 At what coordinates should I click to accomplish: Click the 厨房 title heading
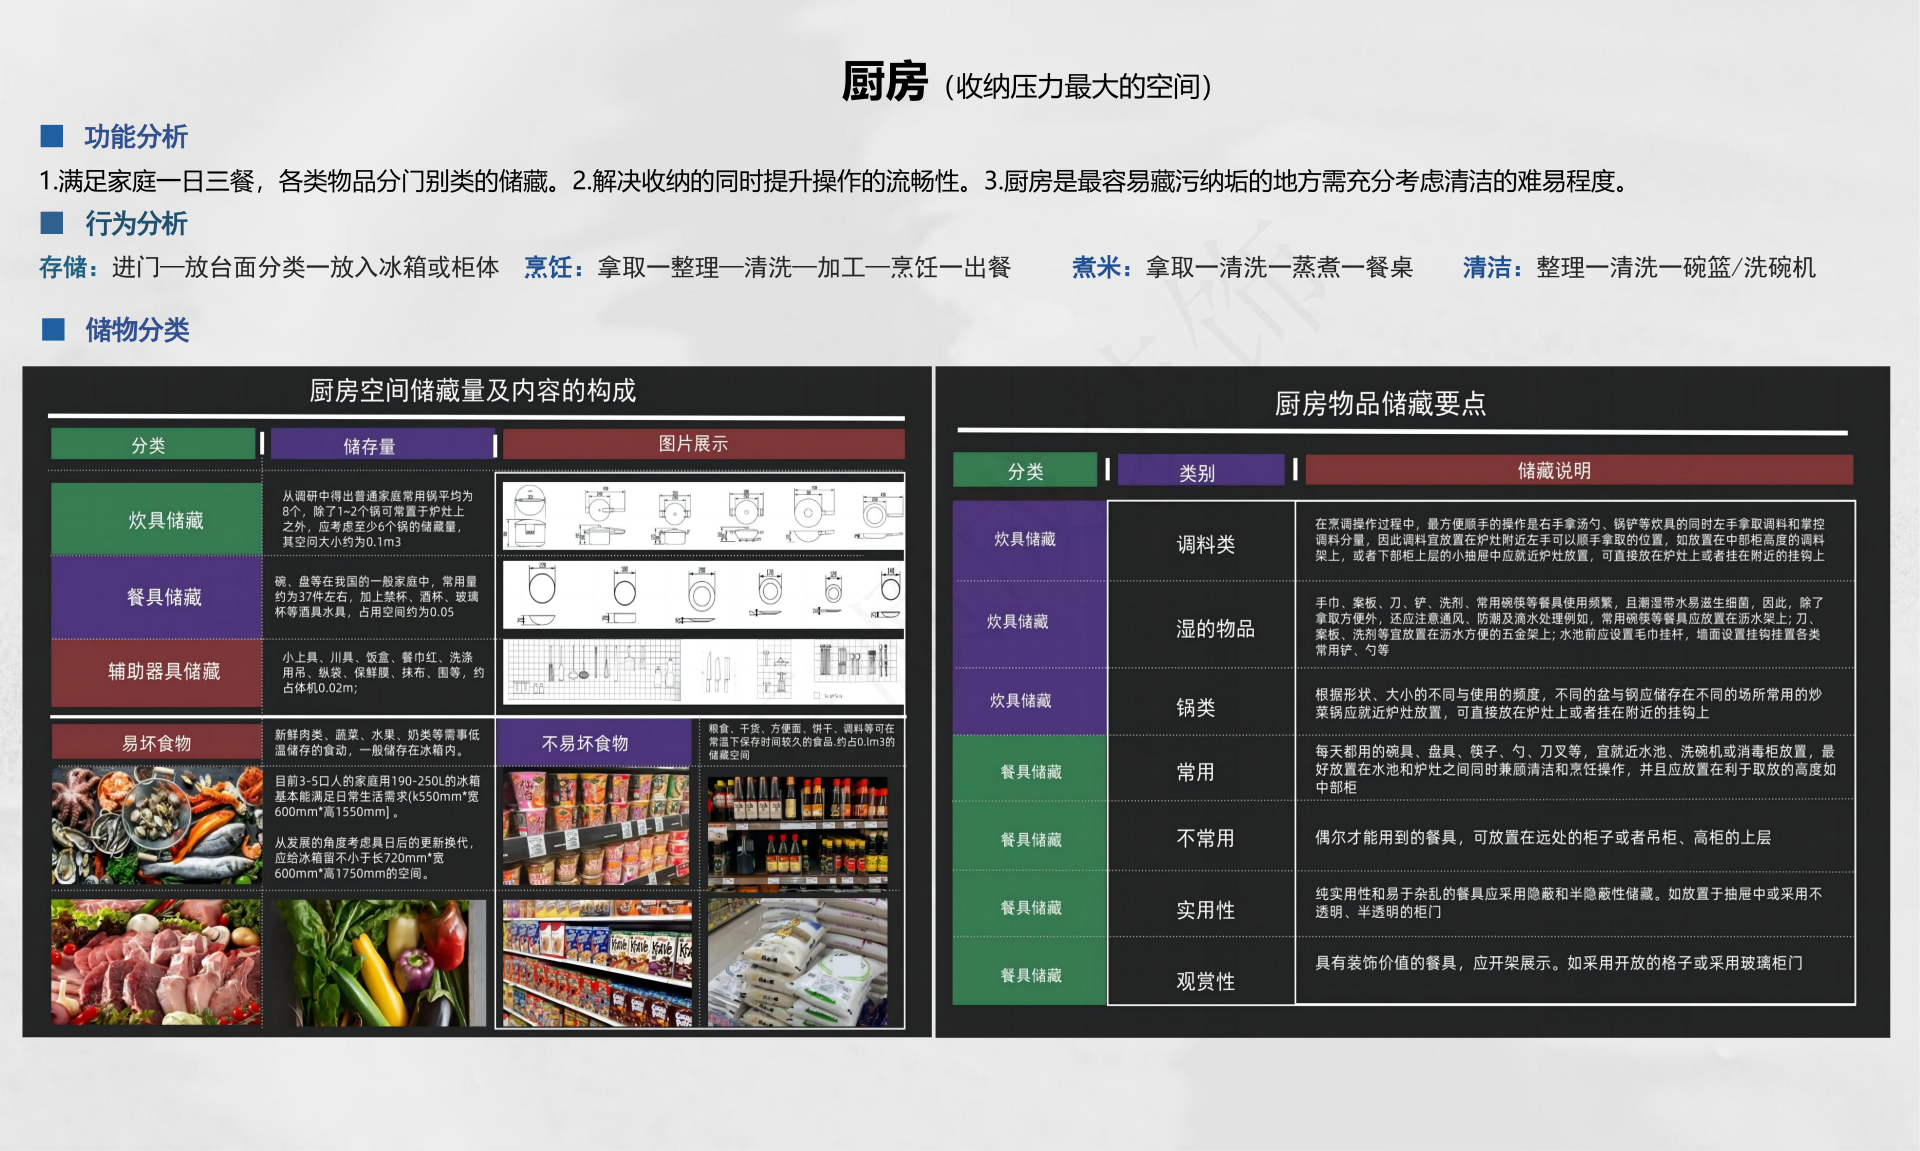884,82
